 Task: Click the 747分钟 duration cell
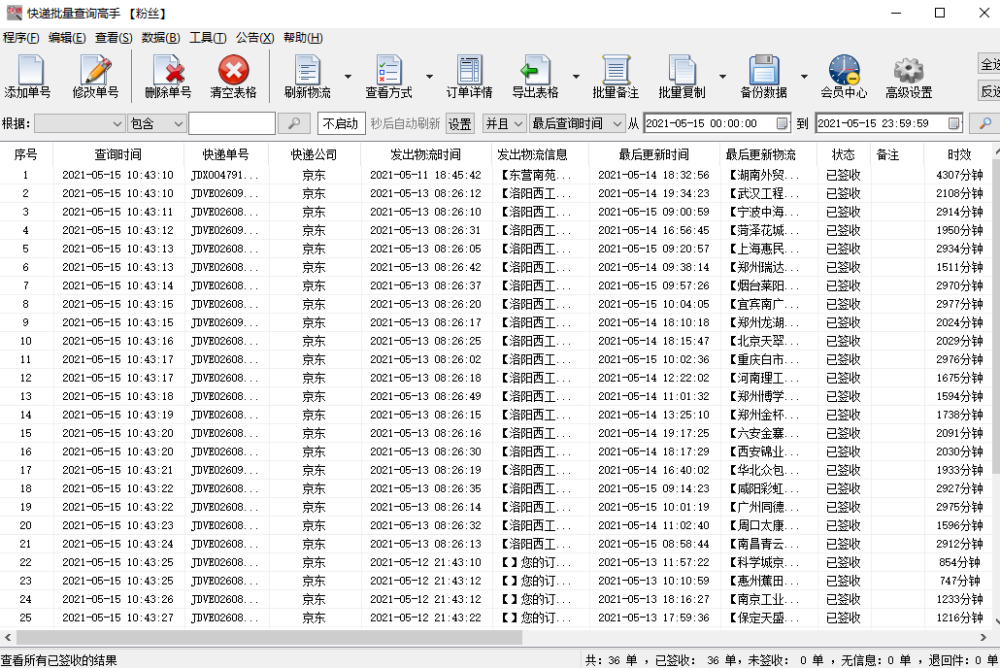point(959,581)
